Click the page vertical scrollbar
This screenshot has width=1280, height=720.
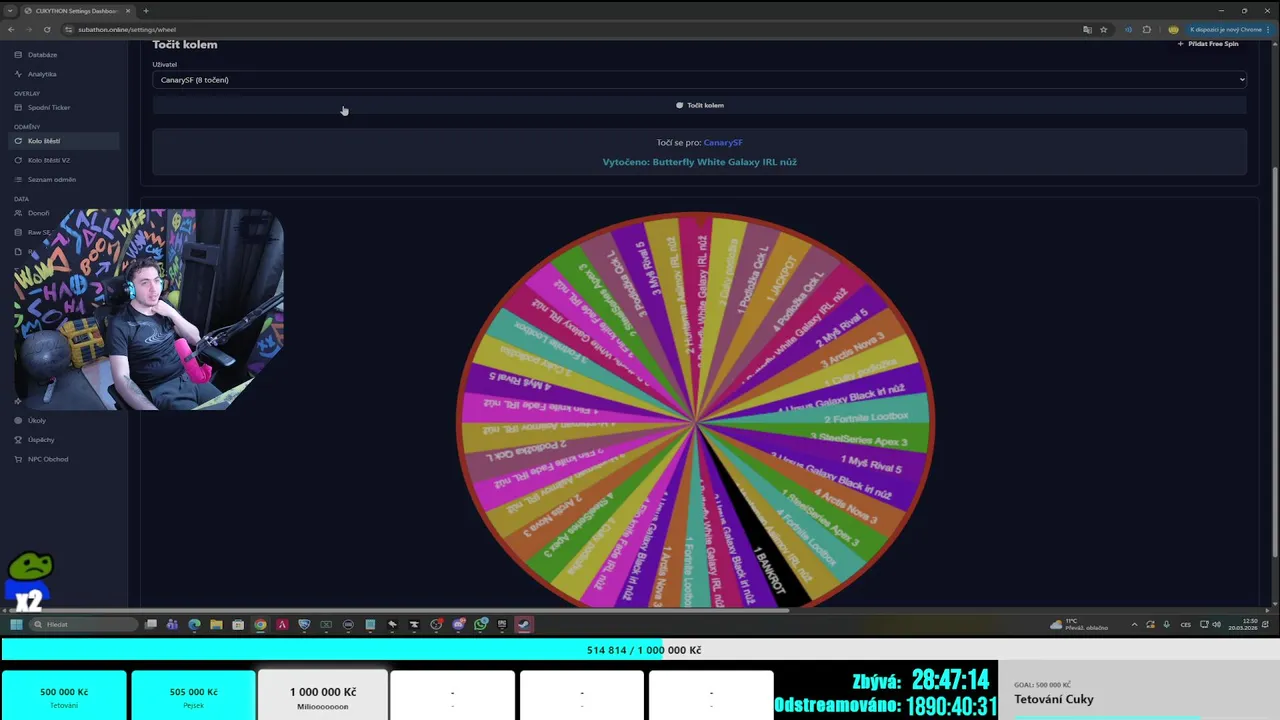1275,362
